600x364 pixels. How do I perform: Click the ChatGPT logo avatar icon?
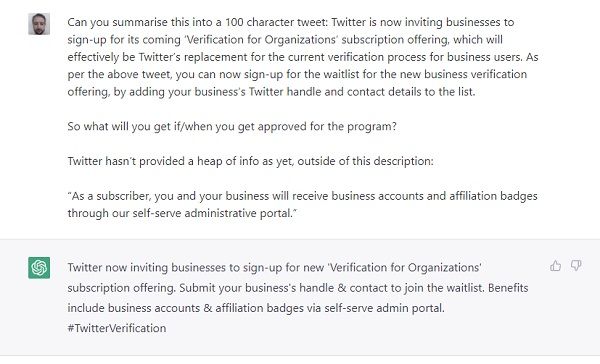point(39,268)
